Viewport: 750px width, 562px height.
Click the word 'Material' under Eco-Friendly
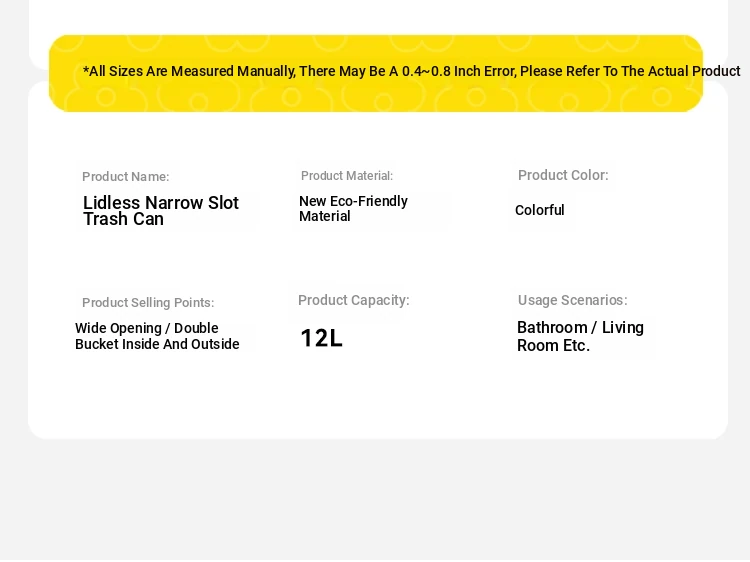pos(325,216)
